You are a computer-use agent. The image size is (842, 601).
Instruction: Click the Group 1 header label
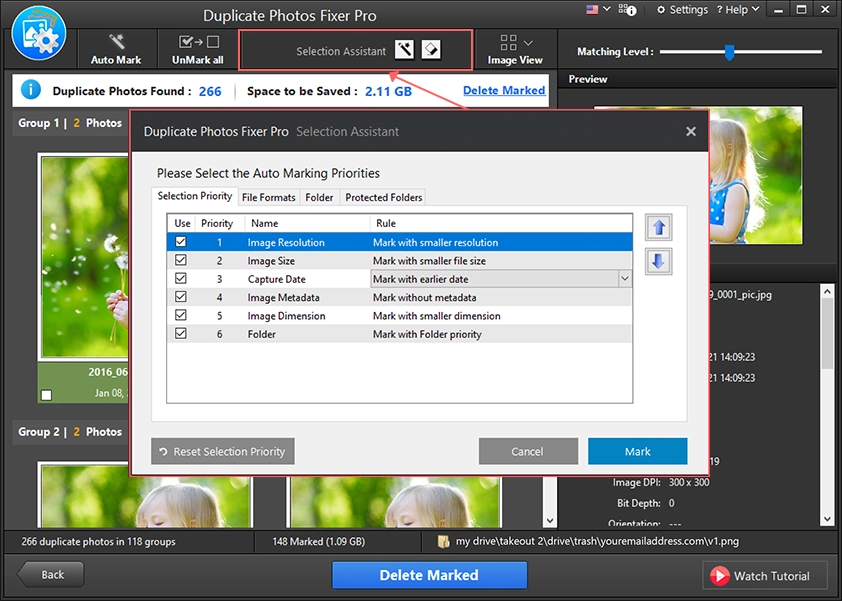70,123
